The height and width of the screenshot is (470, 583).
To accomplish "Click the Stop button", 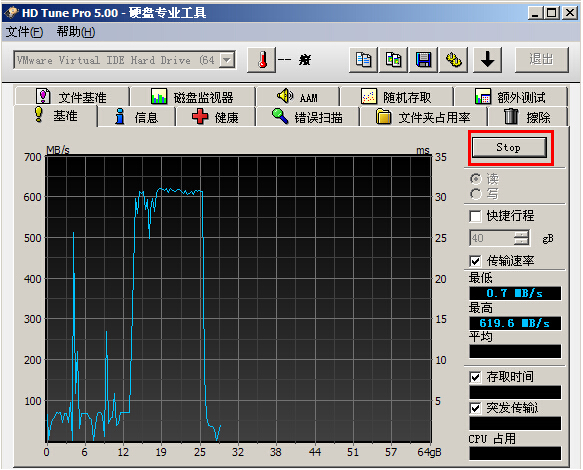I will [509, 148].
